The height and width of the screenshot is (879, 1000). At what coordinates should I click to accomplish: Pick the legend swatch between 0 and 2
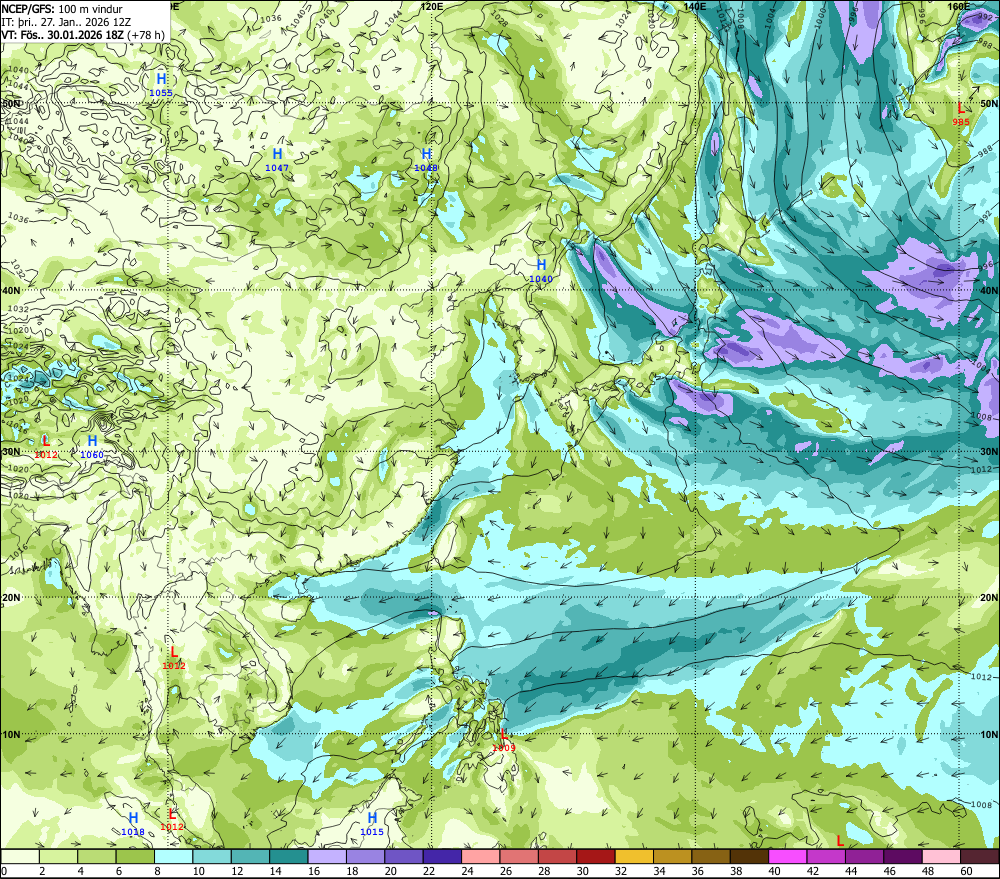tap(20, 856)
